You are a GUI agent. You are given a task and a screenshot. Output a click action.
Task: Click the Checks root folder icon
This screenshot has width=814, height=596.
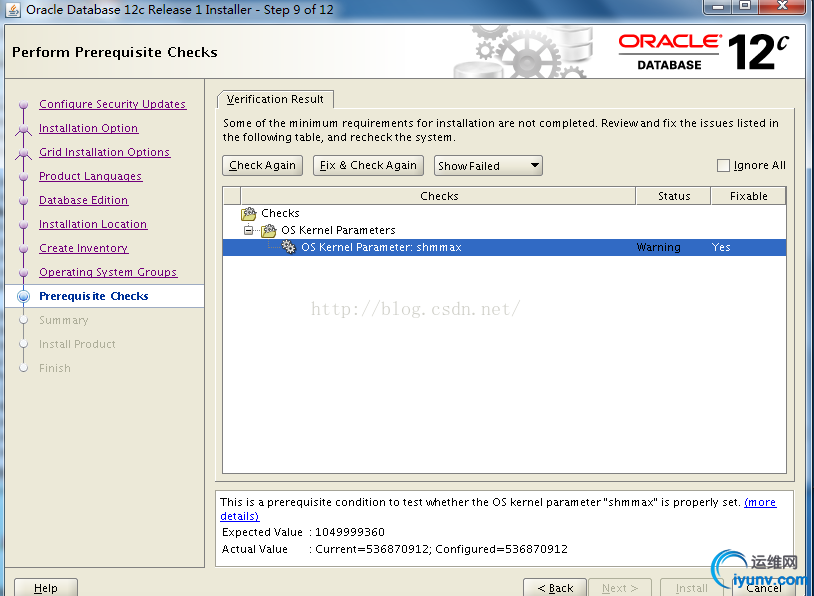[249, 213]
